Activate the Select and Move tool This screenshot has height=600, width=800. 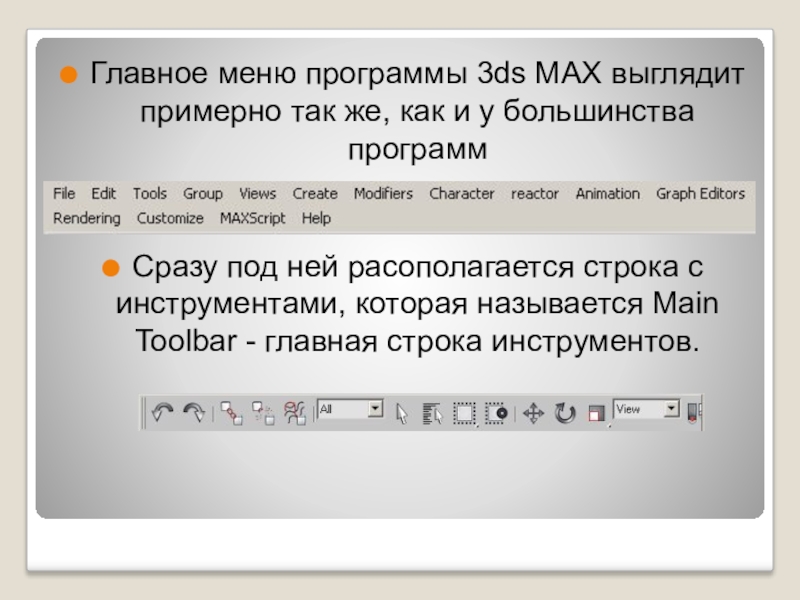(x=534, y=413)
